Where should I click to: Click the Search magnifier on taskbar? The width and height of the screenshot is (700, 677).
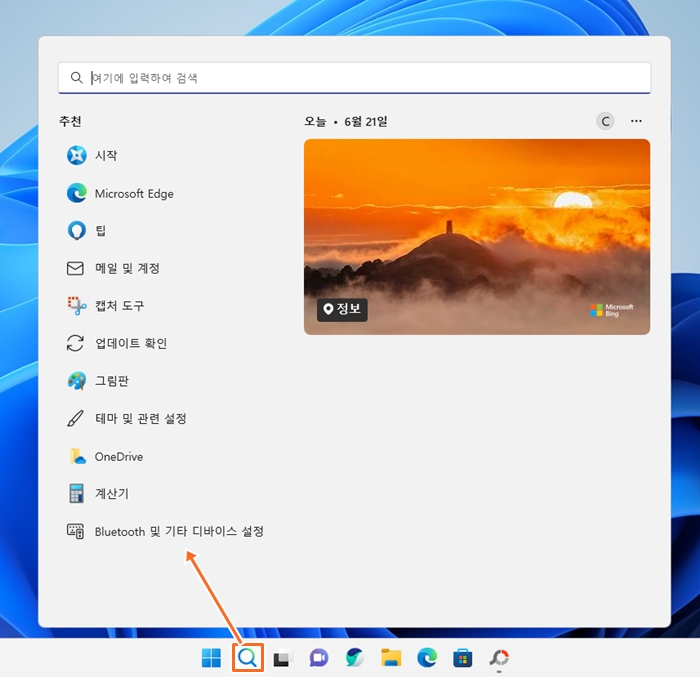[x=247, y=658]
